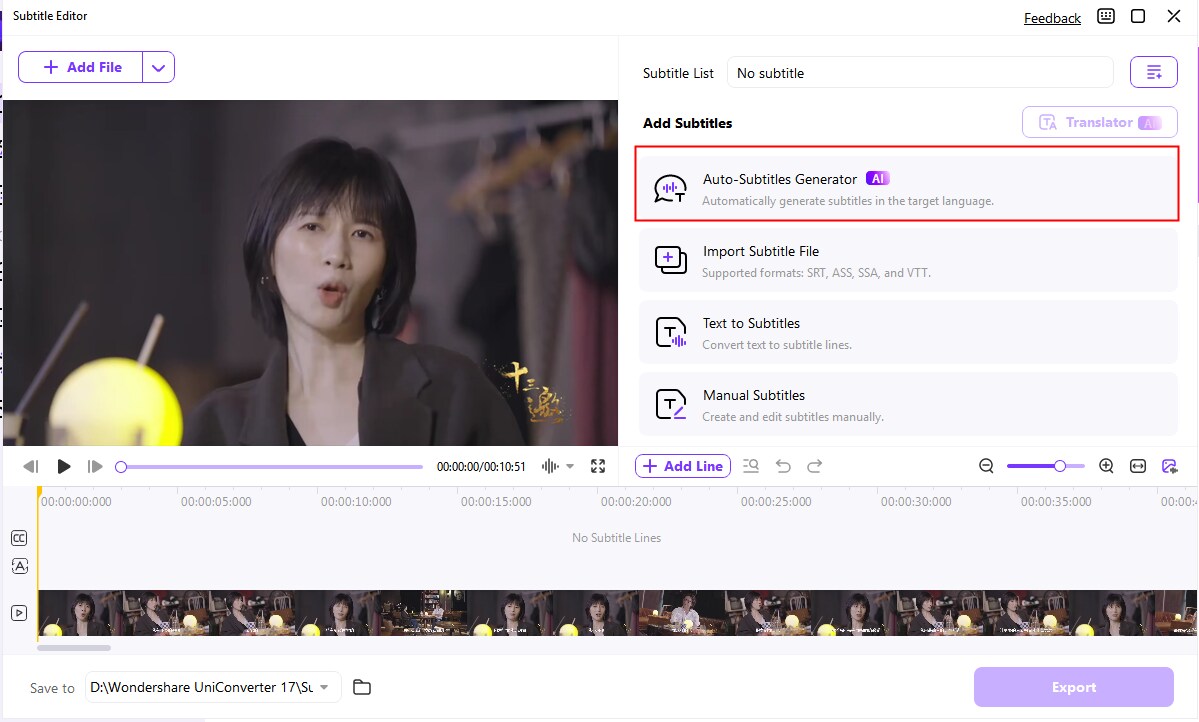The image size is (1199, 722).
Task: Fit timeline to window width
Action: [x=1138, y=466]
